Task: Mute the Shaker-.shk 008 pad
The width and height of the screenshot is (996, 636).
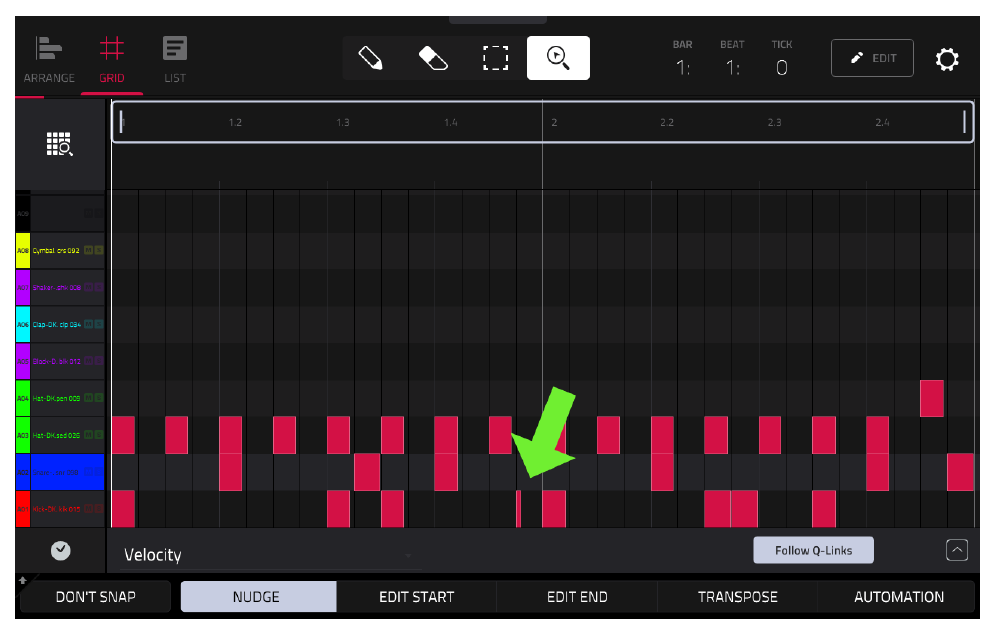Action: (89, 287)
